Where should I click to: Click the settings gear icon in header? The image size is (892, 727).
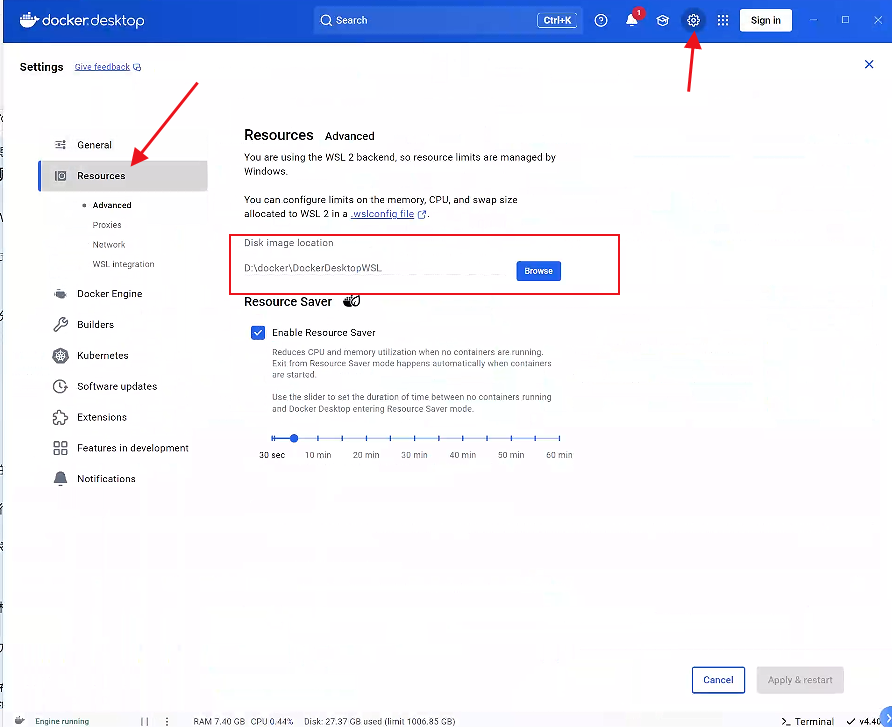[x=693, y=20]
